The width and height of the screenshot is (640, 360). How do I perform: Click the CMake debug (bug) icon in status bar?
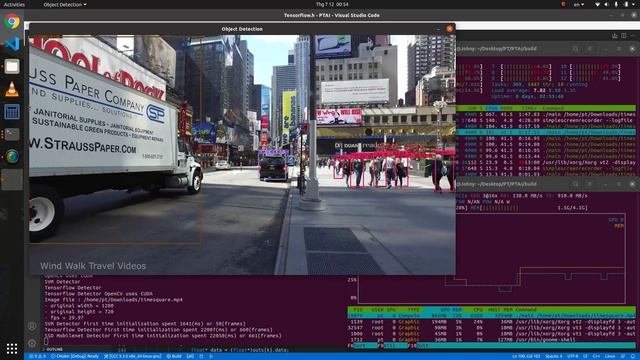[x=201, y=356]
